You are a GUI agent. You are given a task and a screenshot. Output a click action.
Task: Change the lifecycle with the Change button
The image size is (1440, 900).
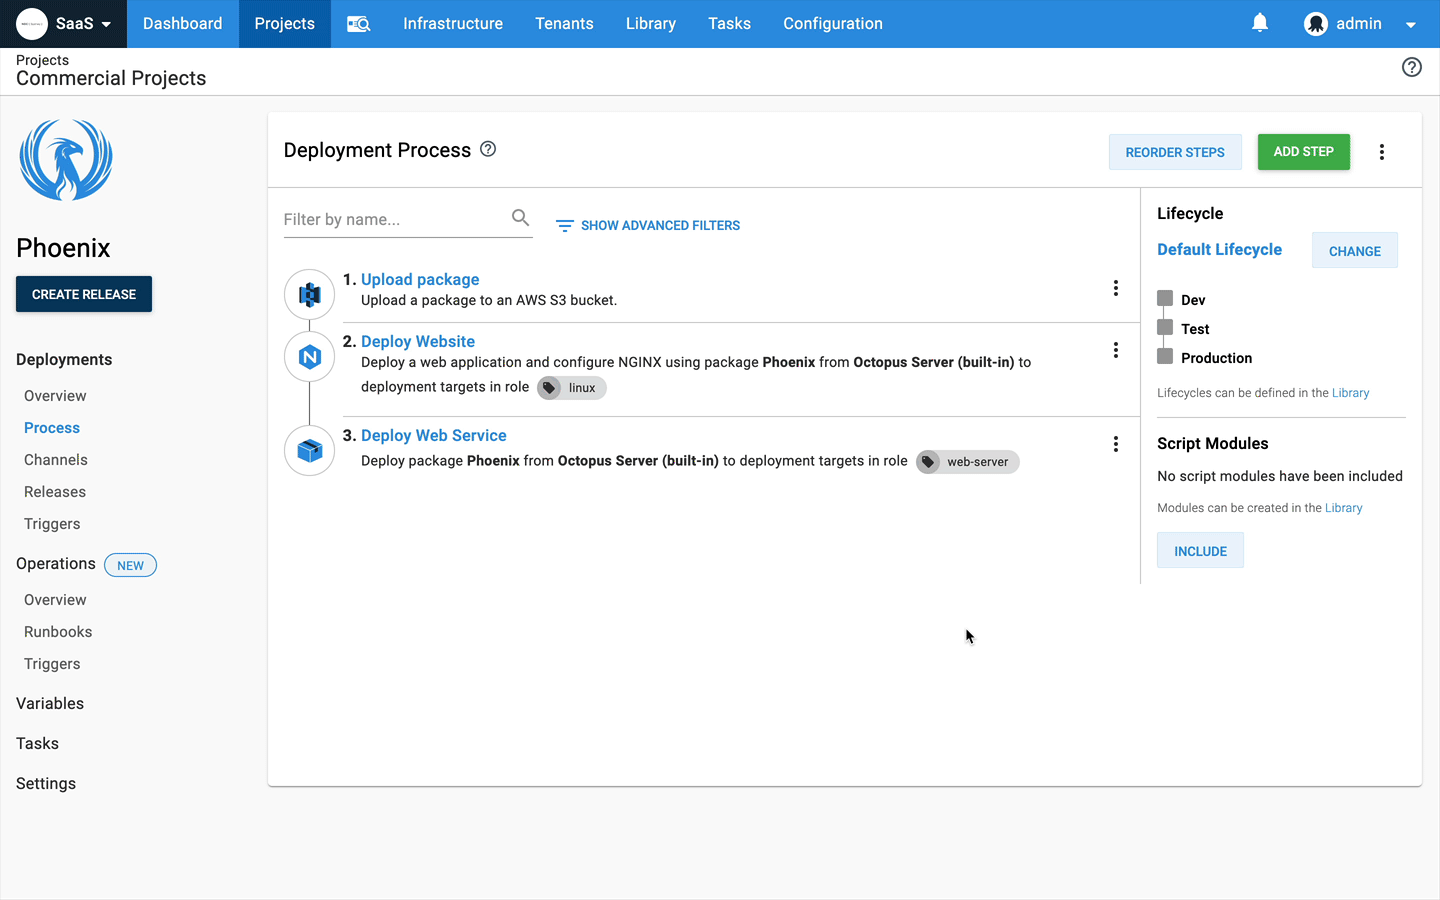[1355, 251]
